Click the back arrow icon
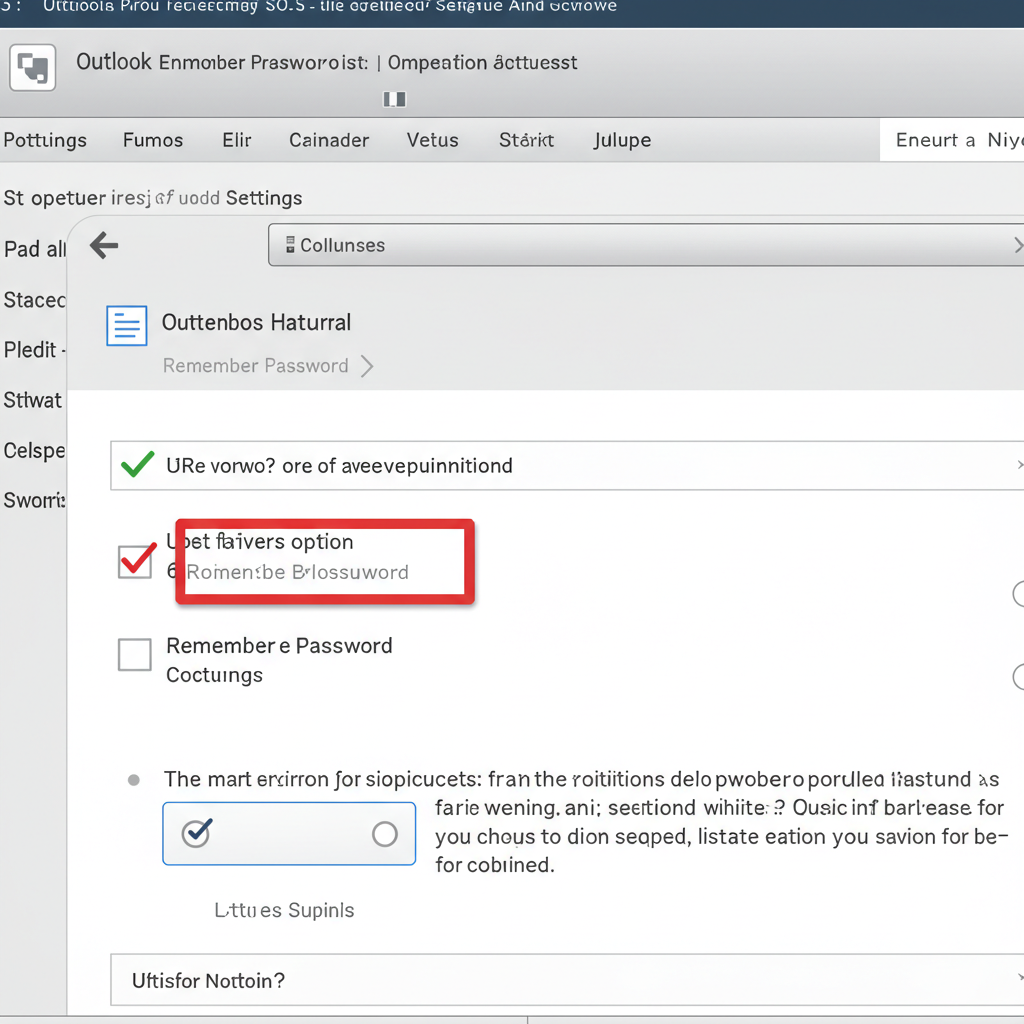 click(104, 246)
